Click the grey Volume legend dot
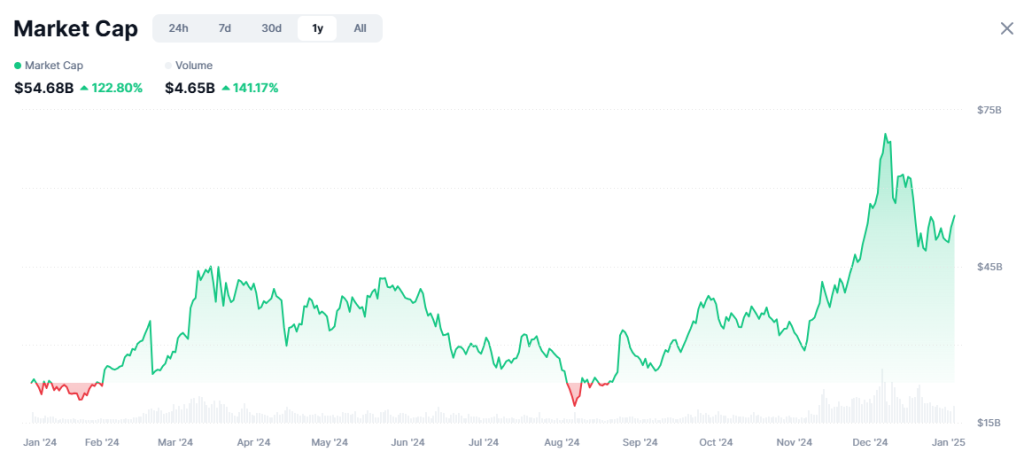The height and width of the screenshot is (467, 1024). [x=168, y=66]
